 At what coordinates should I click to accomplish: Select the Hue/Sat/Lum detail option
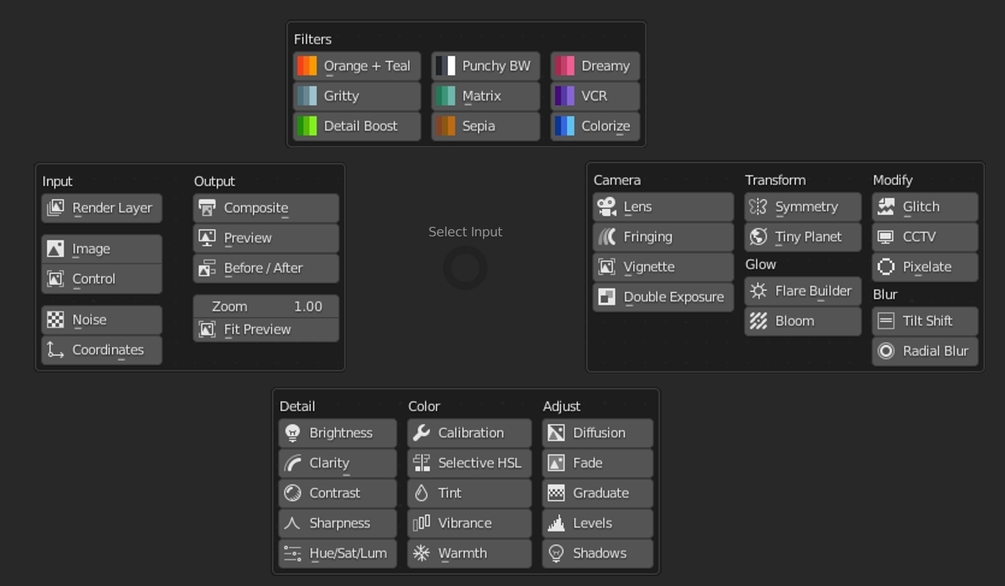[338, 553]
